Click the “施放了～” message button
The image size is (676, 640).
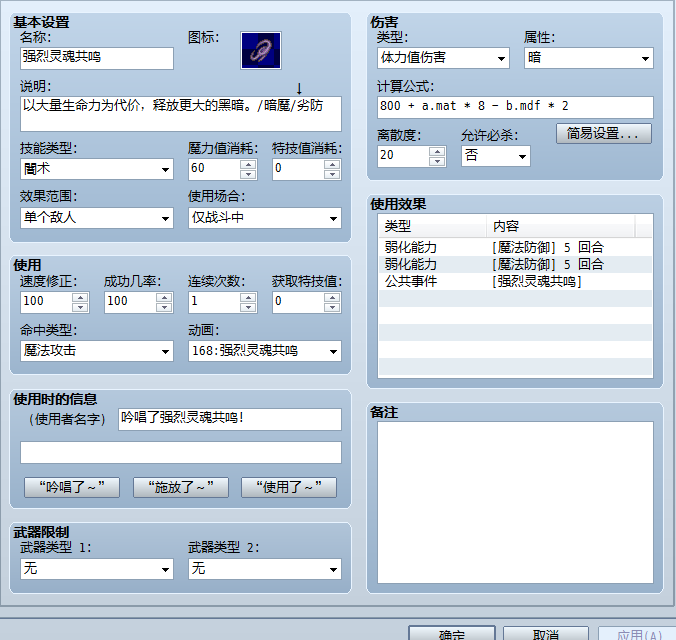[181, 487]
